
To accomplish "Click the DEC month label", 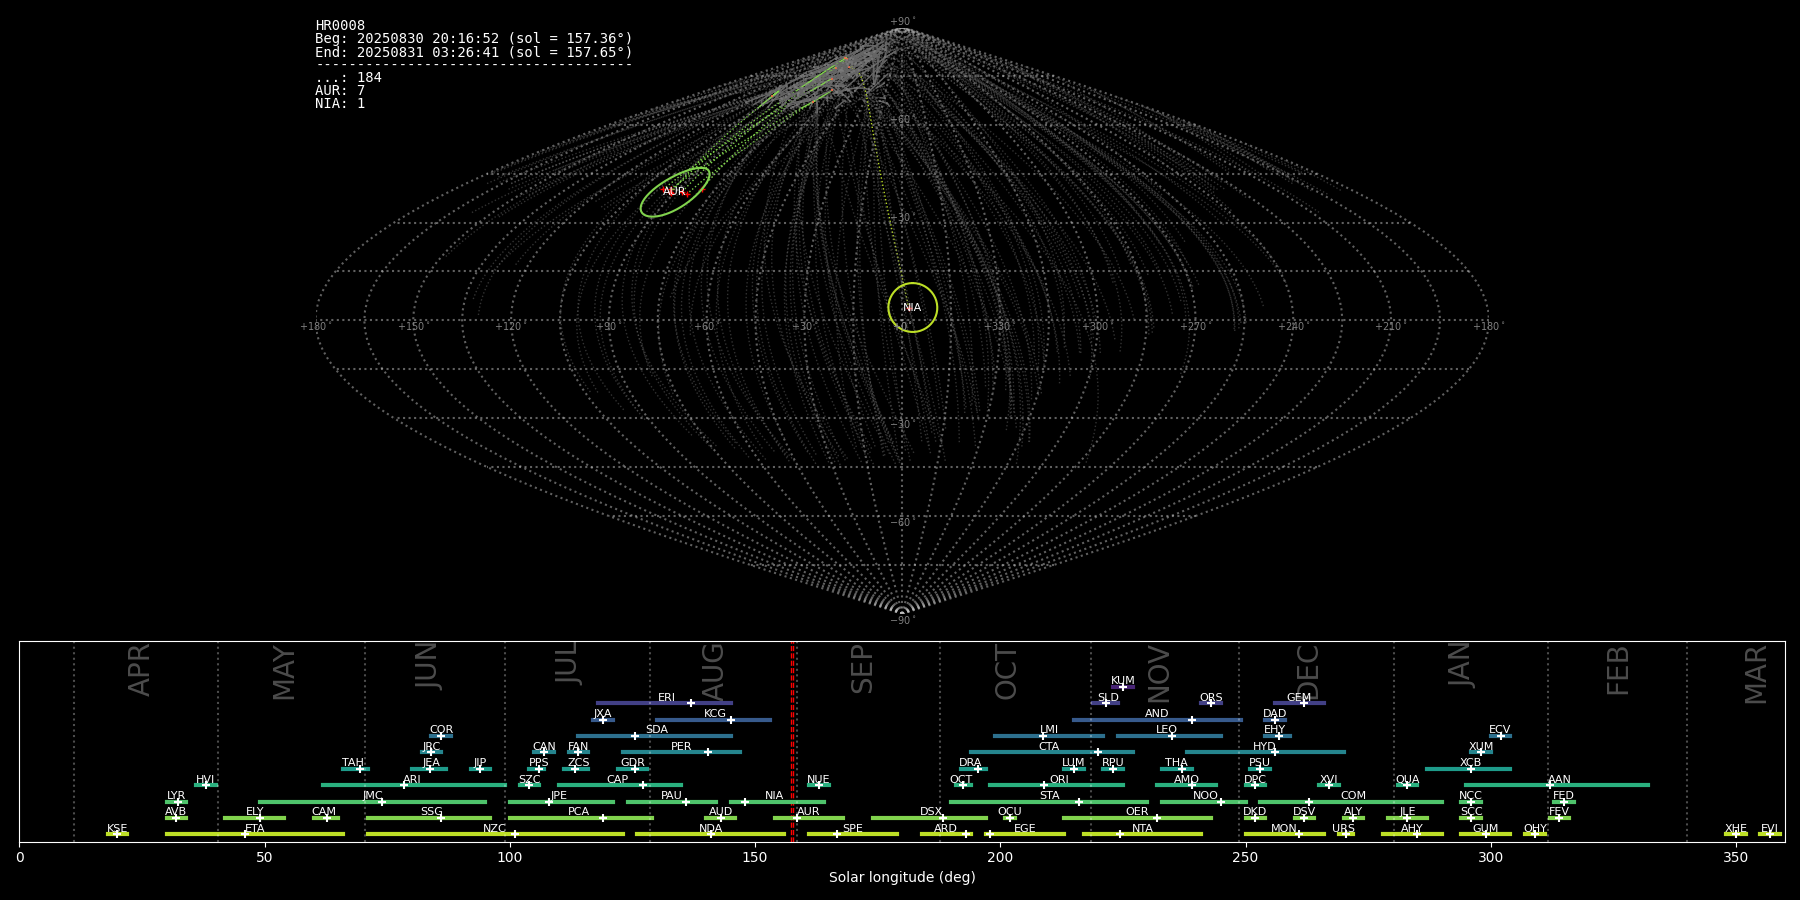I will click(1307, 673).
